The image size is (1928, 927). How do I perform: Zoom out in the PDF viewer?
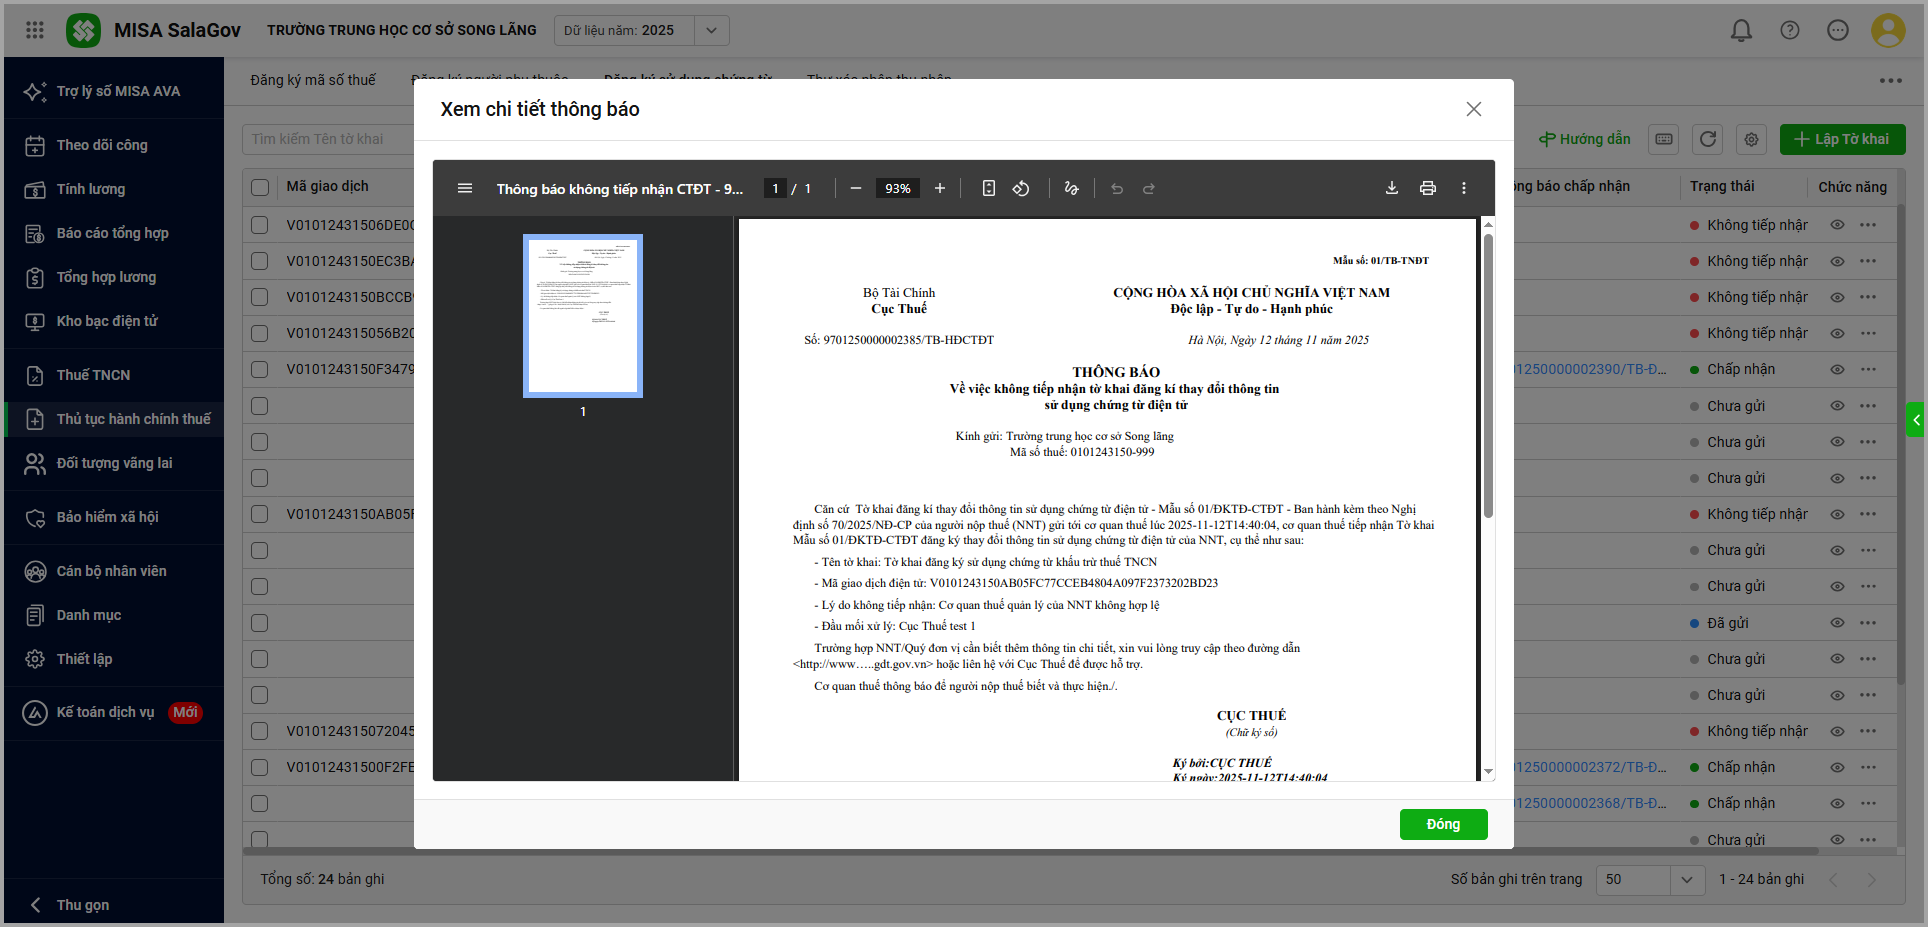coord(856,188)
